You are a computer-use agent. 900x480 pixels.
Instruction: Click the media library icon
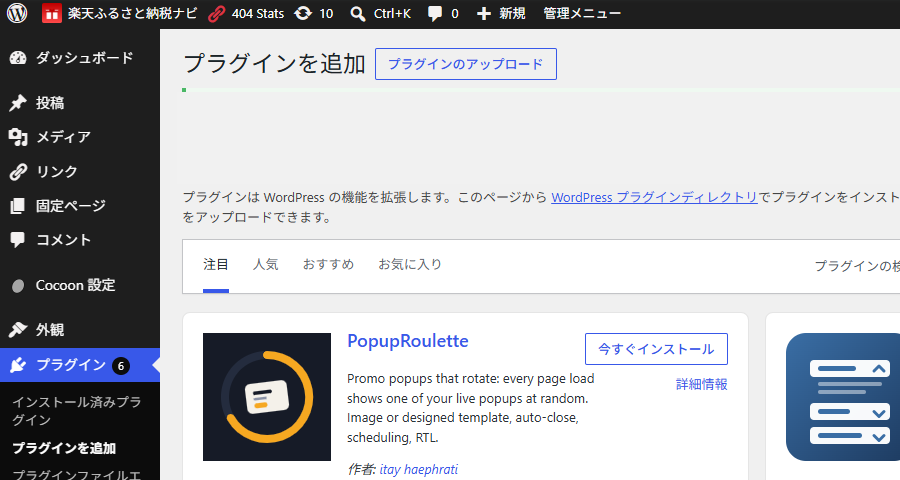click(18, 137)
